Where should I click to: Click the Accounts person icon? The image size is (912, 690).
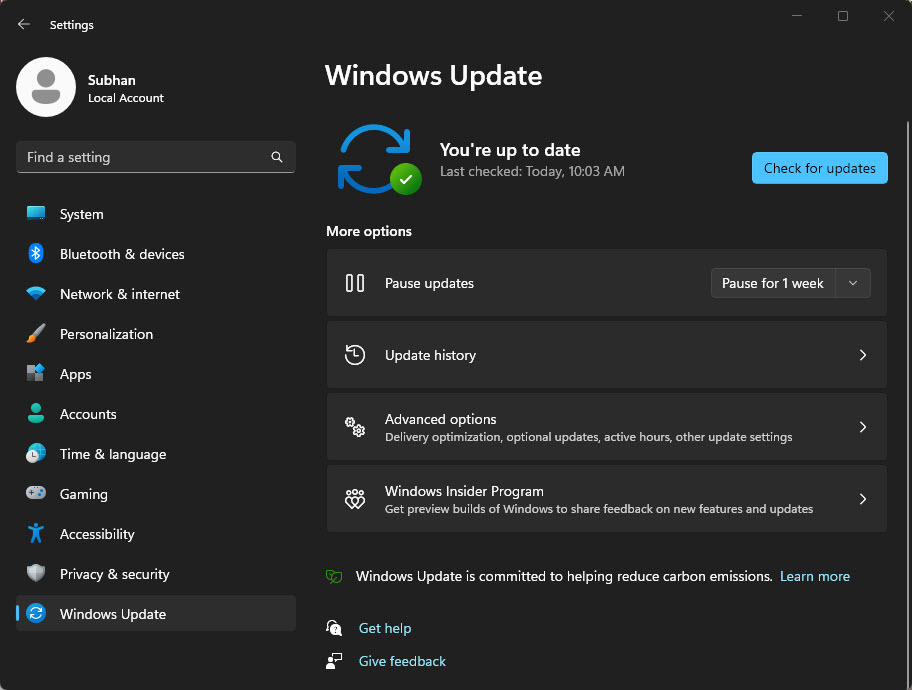pyautogui.click(x=36, y=413)
